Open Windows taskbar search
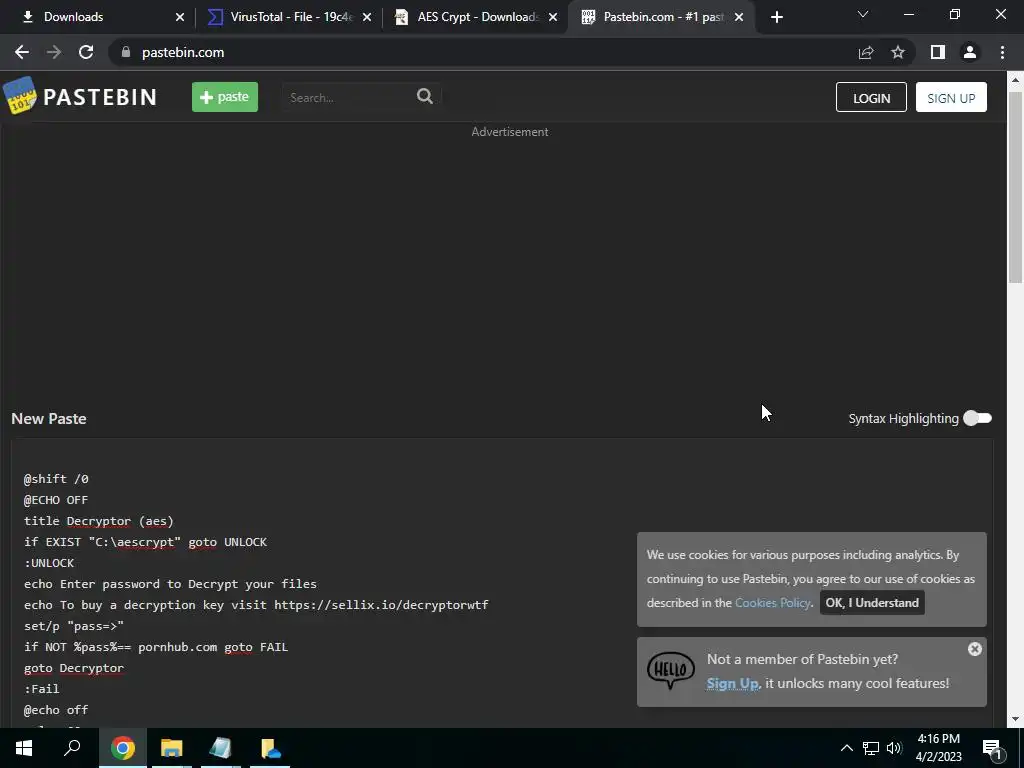 (72, 748)
